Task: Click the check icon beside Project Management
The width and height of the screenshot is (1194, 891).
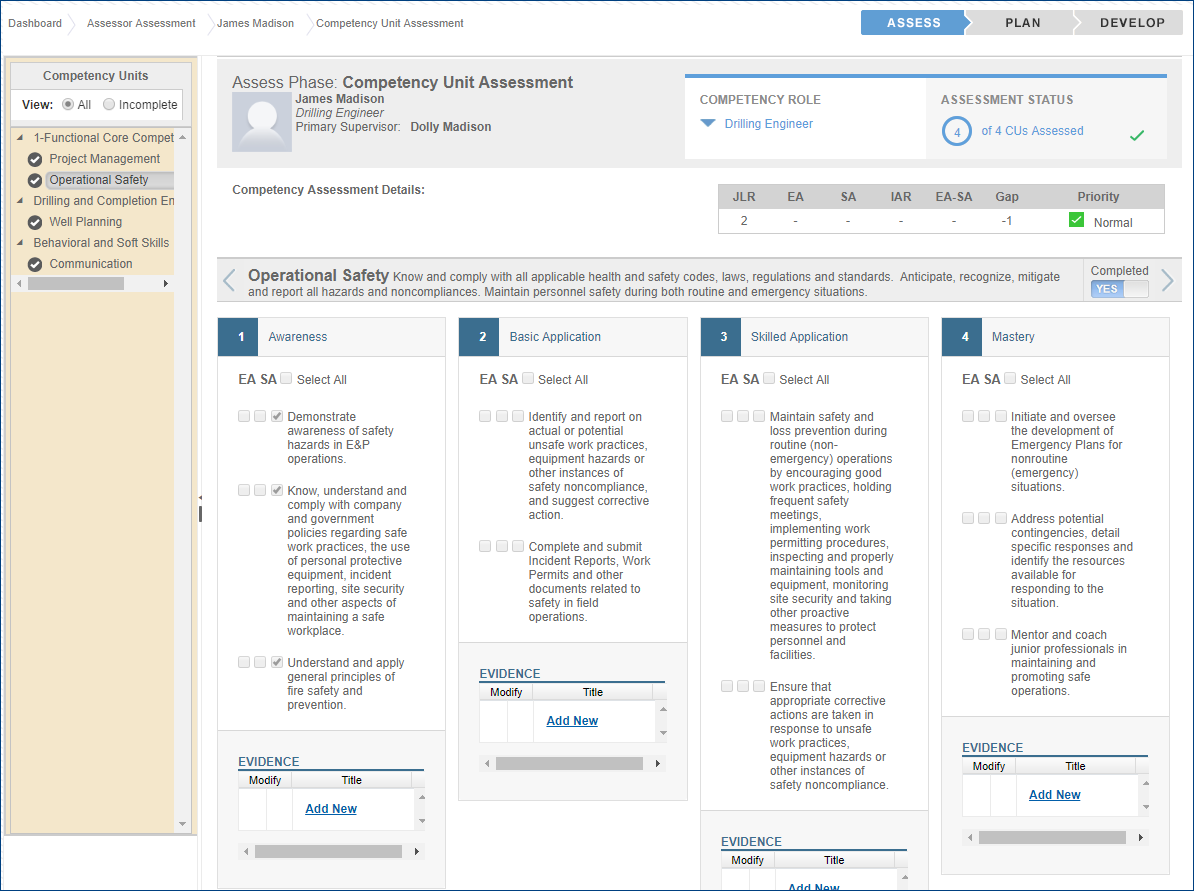Action: click(x=35, y=159)
